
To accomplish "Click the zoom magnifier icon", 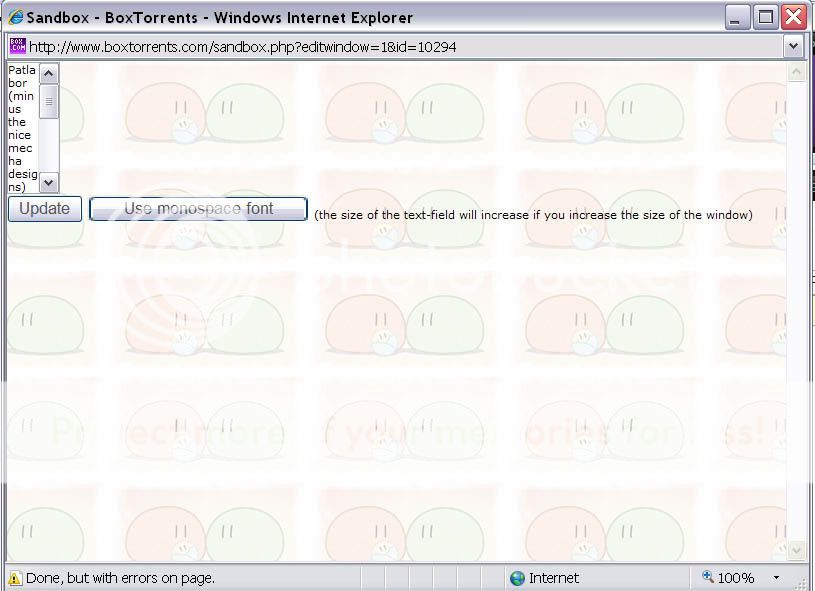I will (x=708, y=577).
